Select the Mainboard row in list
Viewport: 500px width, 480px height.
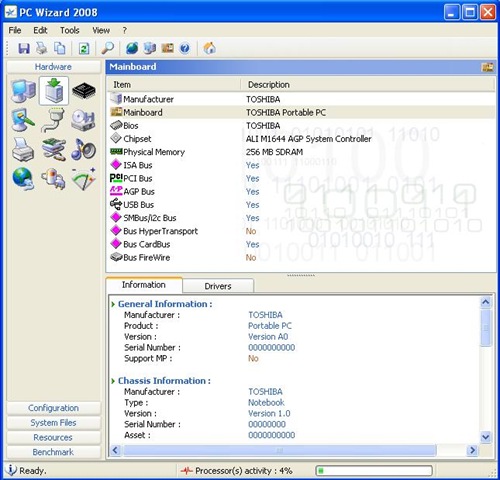tap(301, 112)
